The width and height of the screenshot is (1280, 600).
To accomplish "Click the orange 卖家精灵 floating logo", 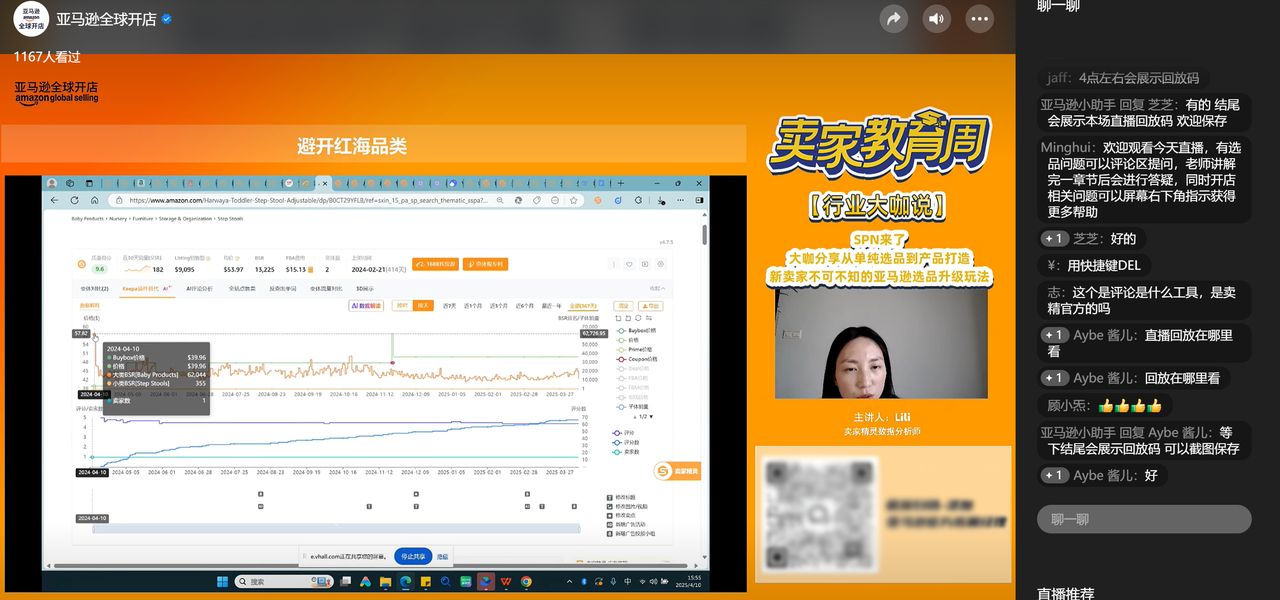I will point(677,470).
